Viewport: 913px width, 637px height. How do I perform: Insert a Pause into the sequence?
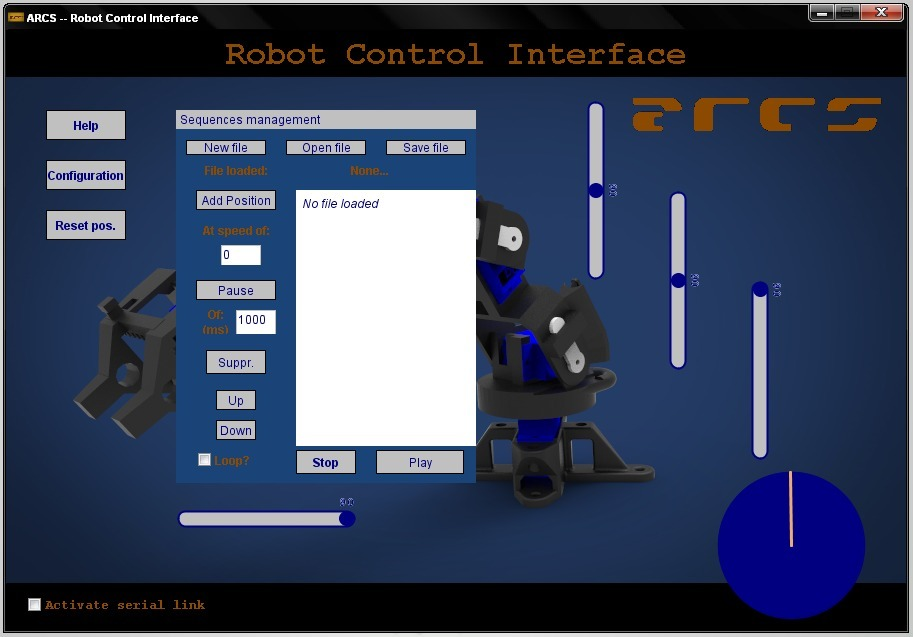click(235, 290)
